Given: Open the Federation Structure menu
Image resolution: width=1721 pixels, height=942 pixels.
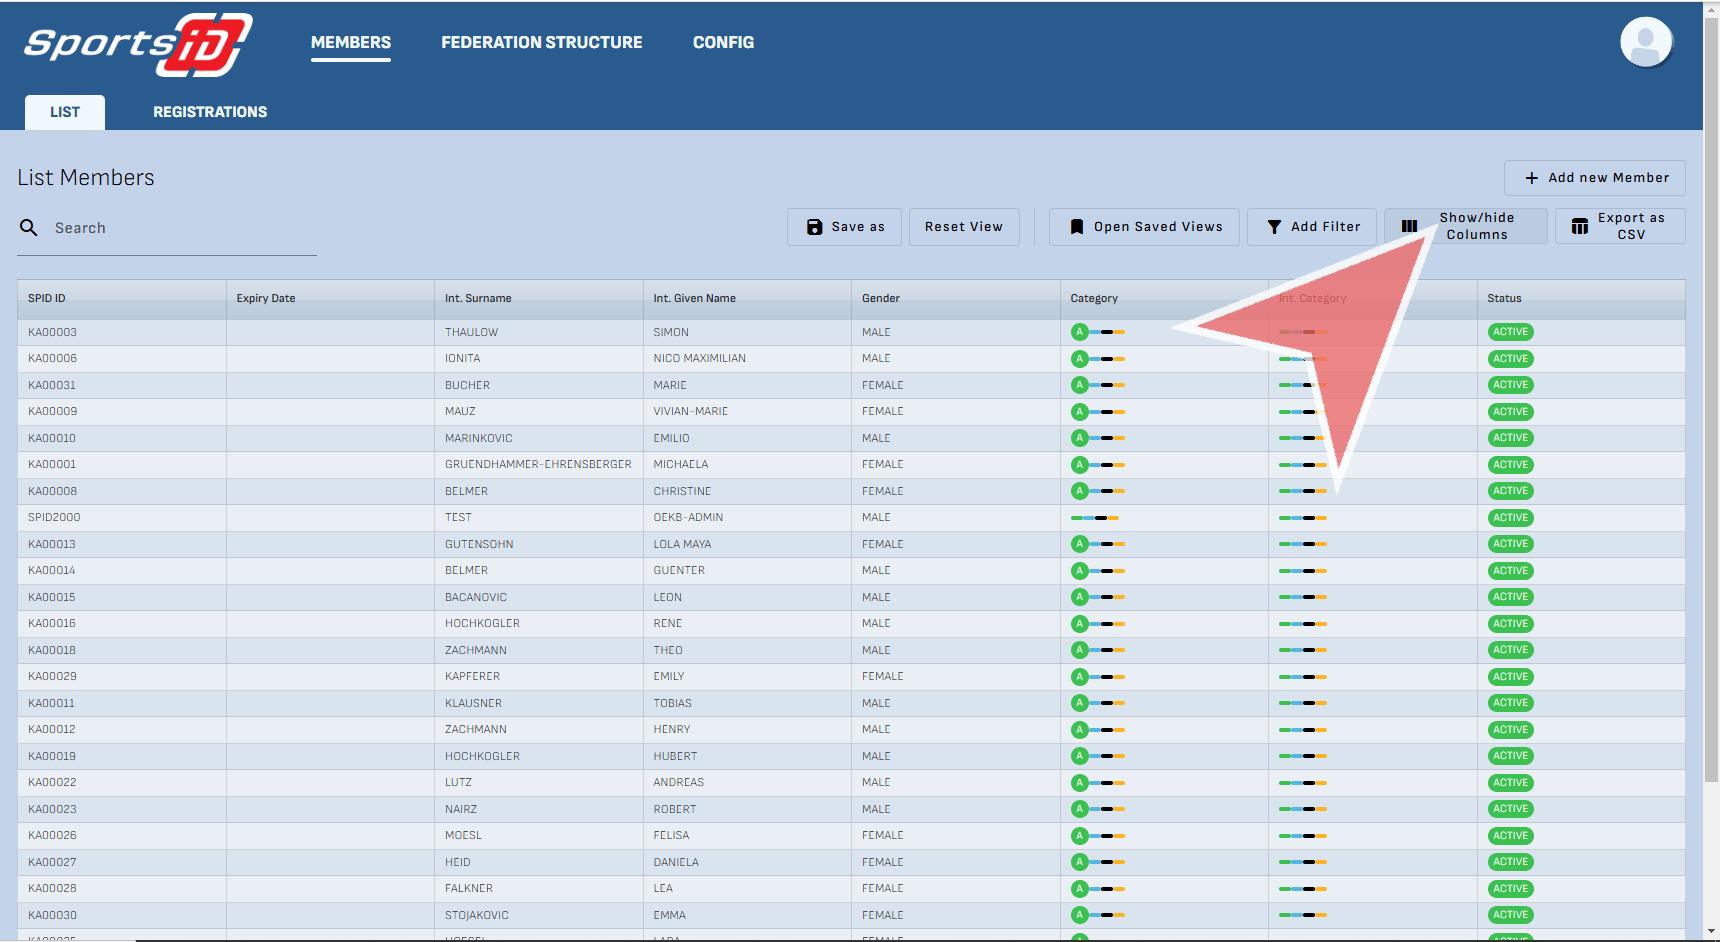Looking at the screenshot, I should [541, 42].
